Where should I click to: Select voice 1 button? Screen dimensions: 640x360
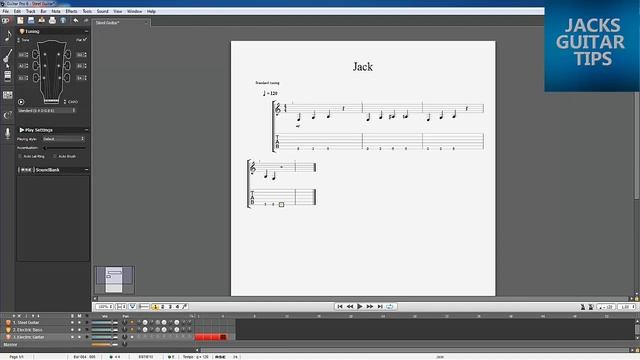[155, 307]
